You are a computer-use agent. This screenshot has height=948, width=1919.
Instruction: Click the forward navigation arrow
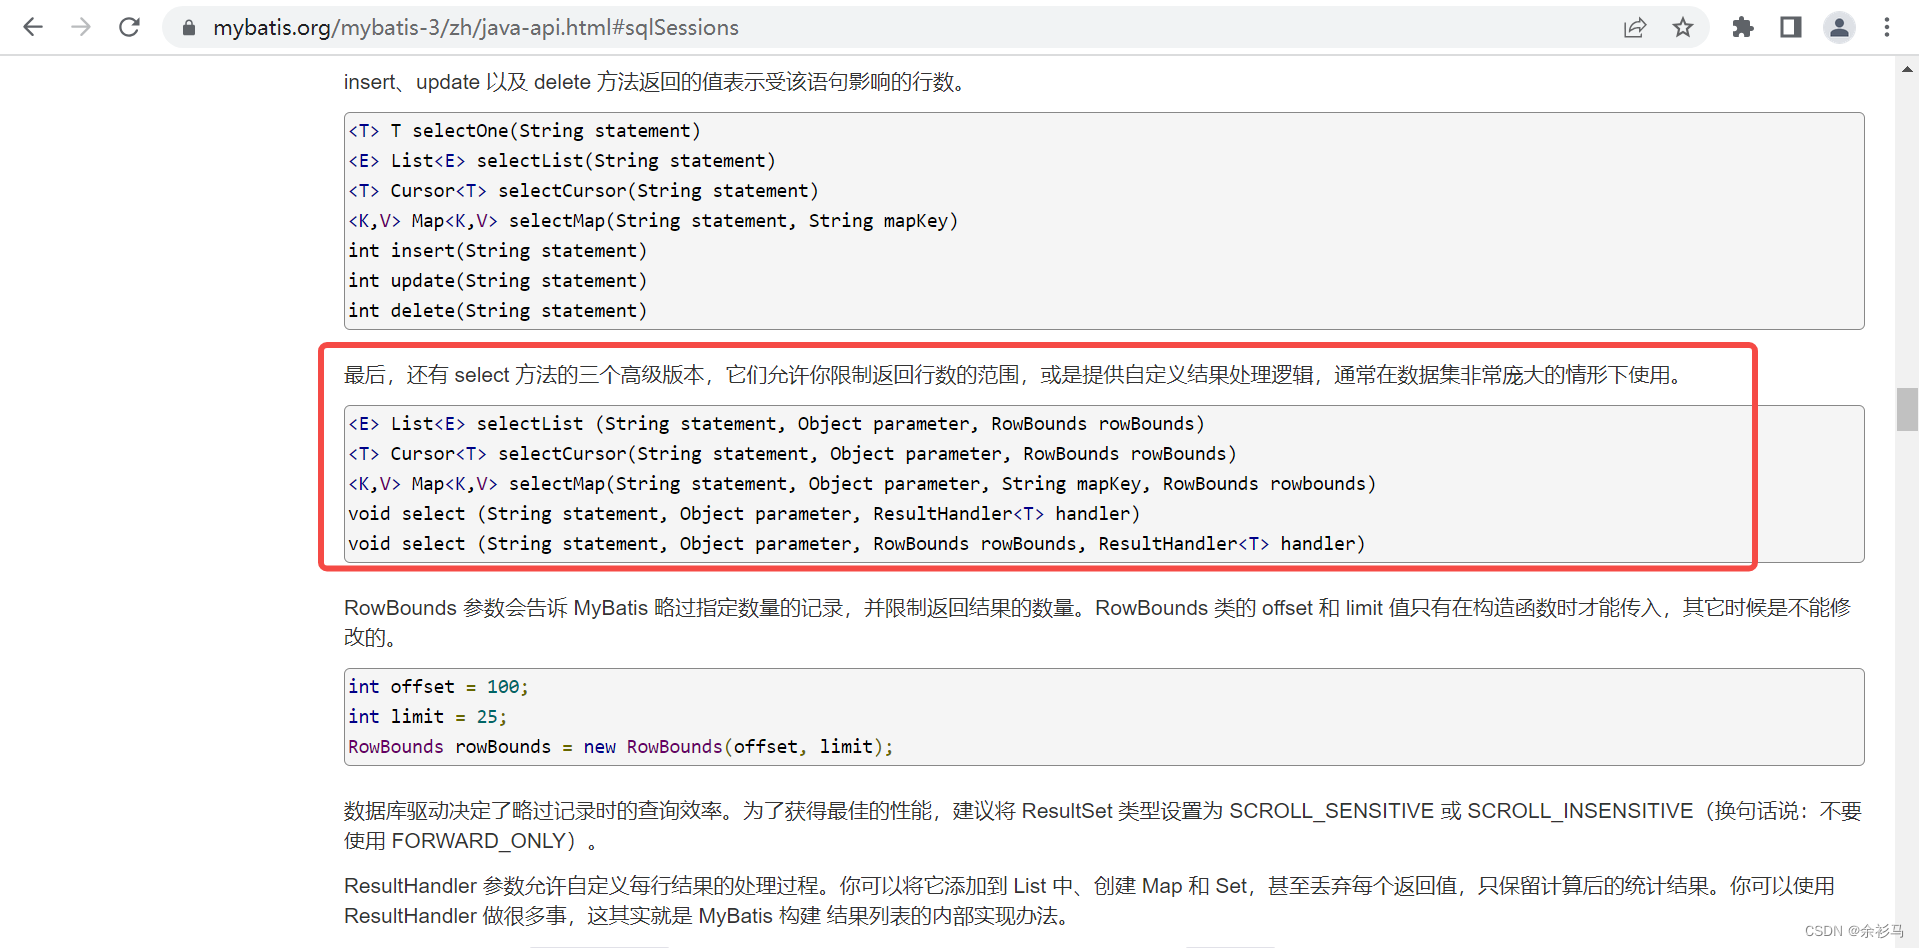pyautogui.click(x=81, y=27)
